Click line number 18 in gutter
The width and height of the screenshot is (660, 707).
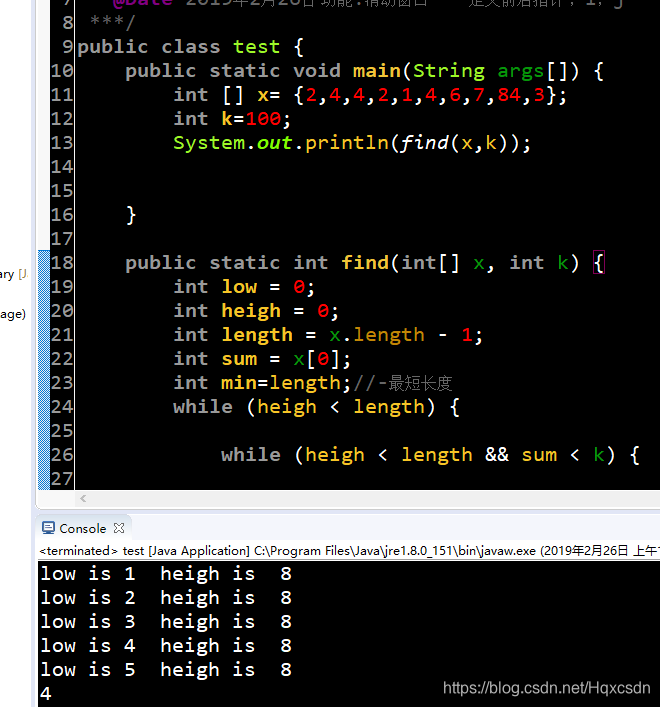[62, 262]
